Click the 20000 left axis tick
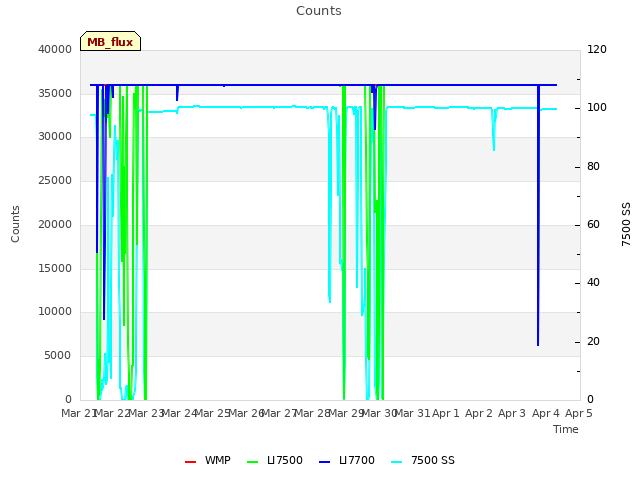The height and width of the screenshot is (480, 640). [55, 224]
